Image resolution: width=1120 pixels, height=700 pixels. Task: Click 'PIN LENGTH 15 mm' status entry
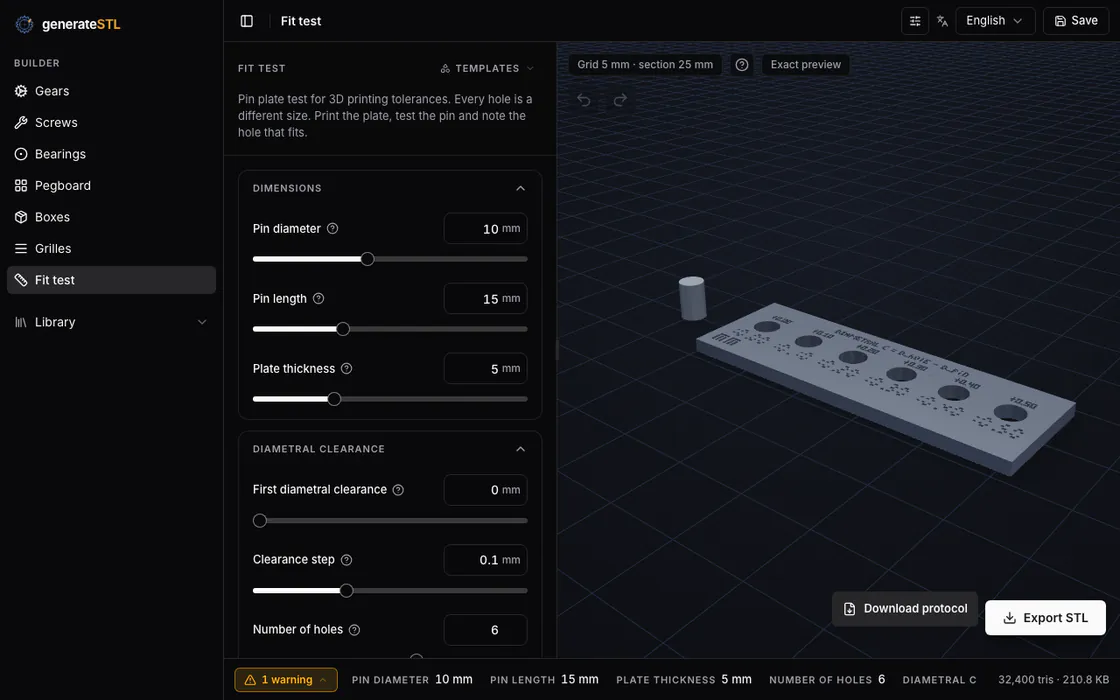pyautogui.click(x=544, y=680)
